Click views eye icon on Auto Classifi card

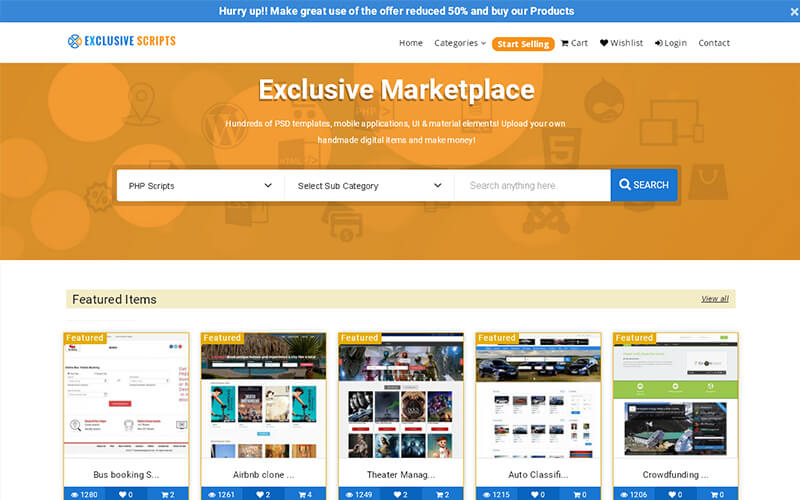(487, 494)
